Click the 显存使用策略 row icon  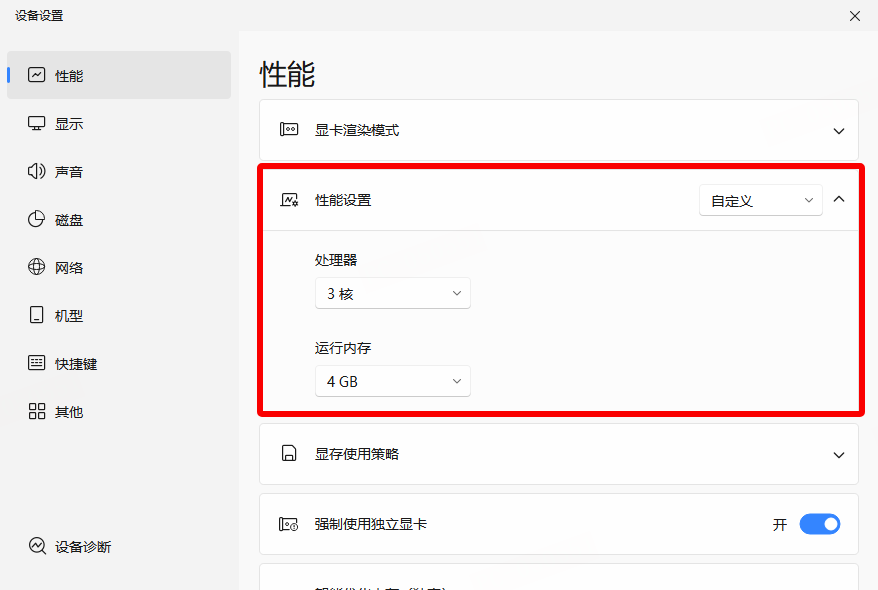tap(288, 454)
